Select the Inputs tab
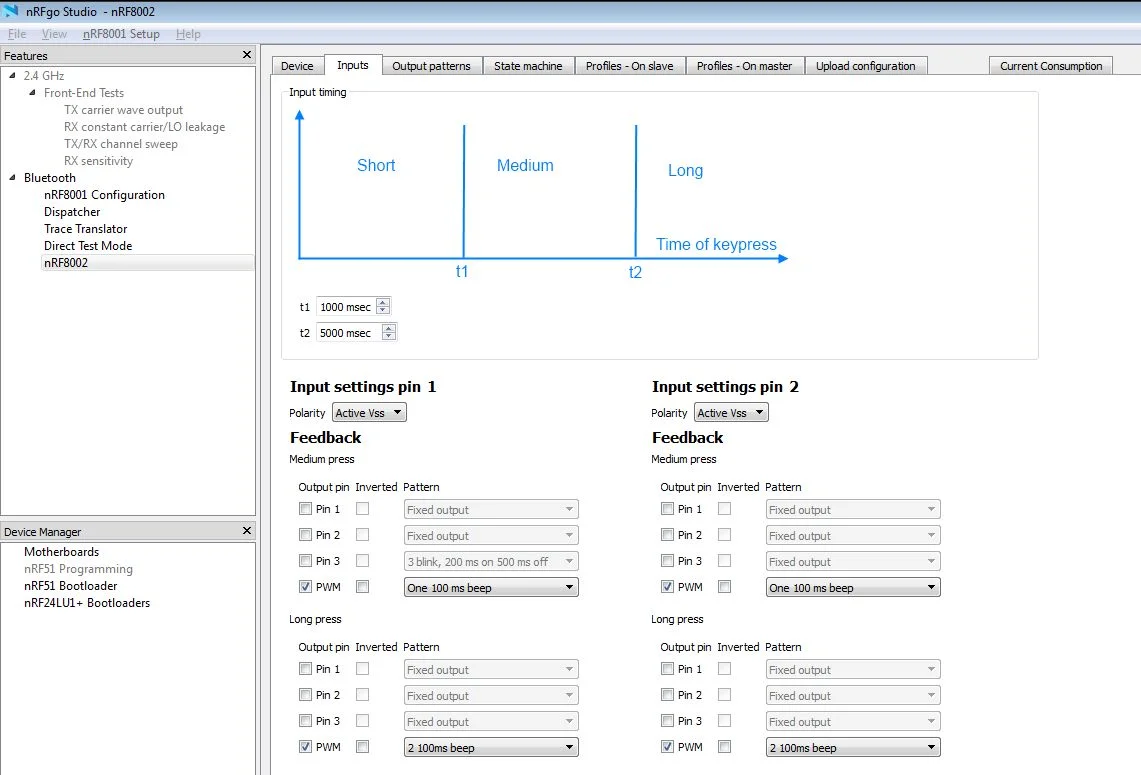The image size is (1141, 775). pos(352,65)
